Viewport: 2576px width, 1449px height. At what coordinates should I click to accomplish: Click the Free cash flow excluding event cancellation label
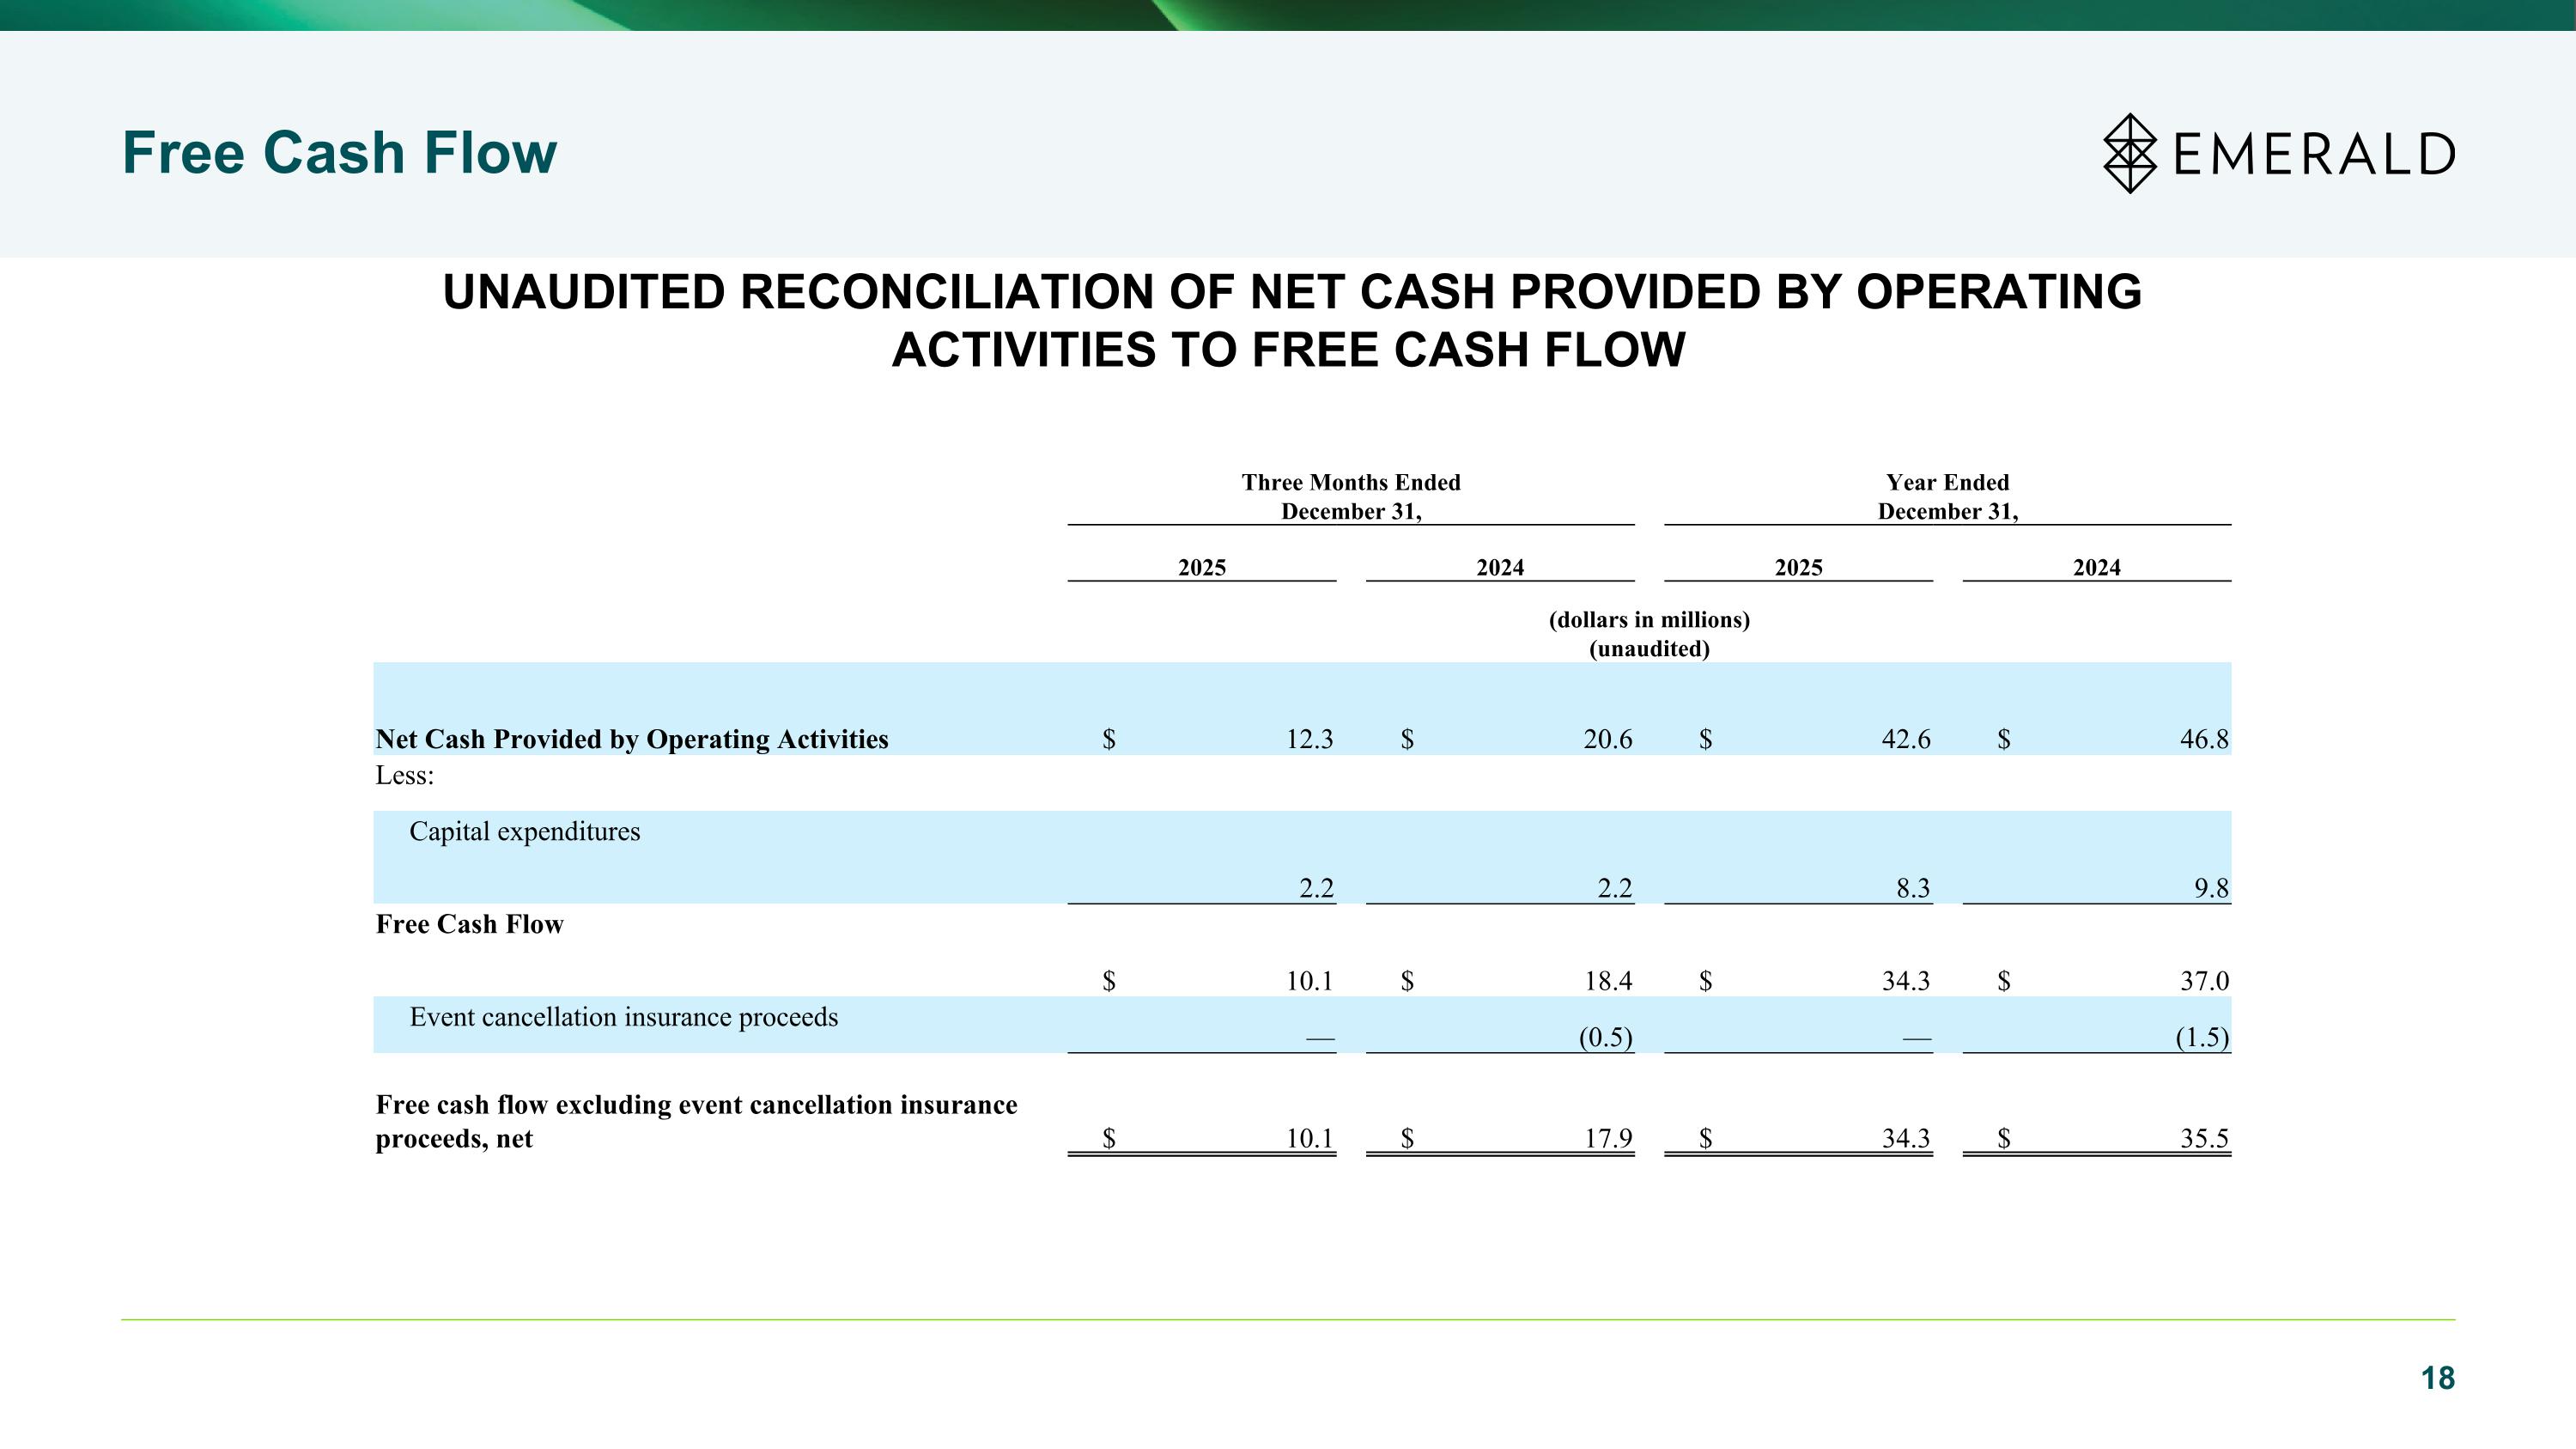(695, 1121)
